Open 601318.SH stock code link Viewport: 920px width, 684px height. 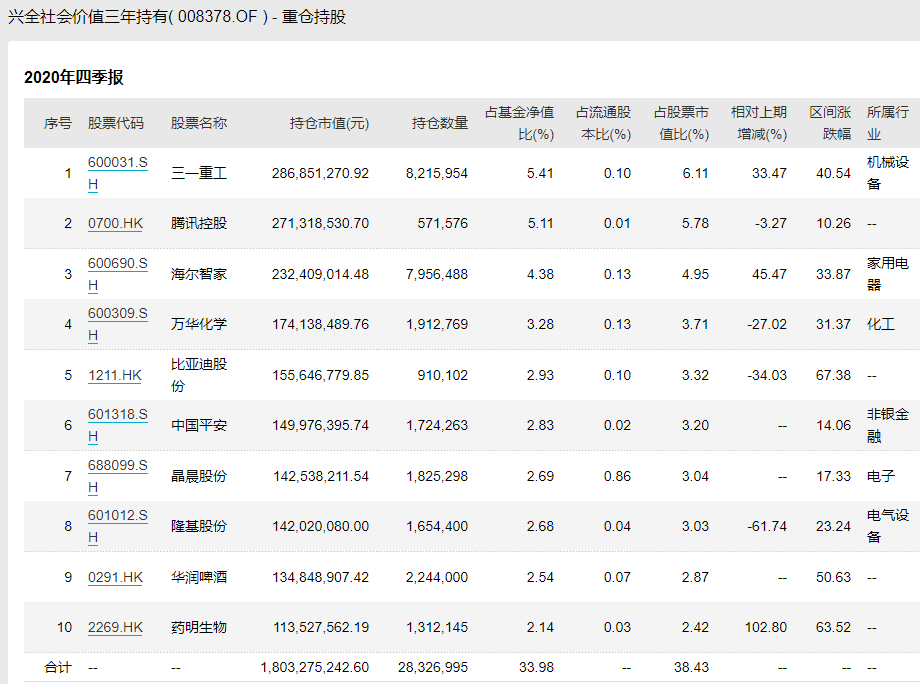pyautogui.click(x=117, y=415)
